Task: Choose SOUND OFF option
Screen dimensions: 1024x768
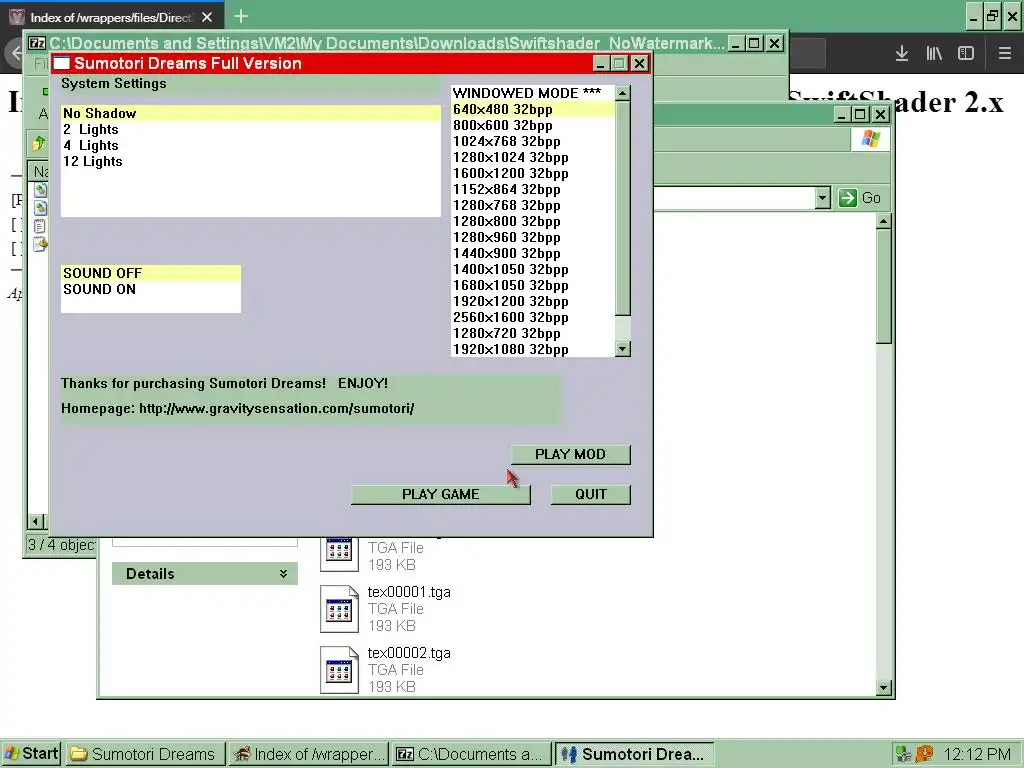Action: tap(151, 273)
